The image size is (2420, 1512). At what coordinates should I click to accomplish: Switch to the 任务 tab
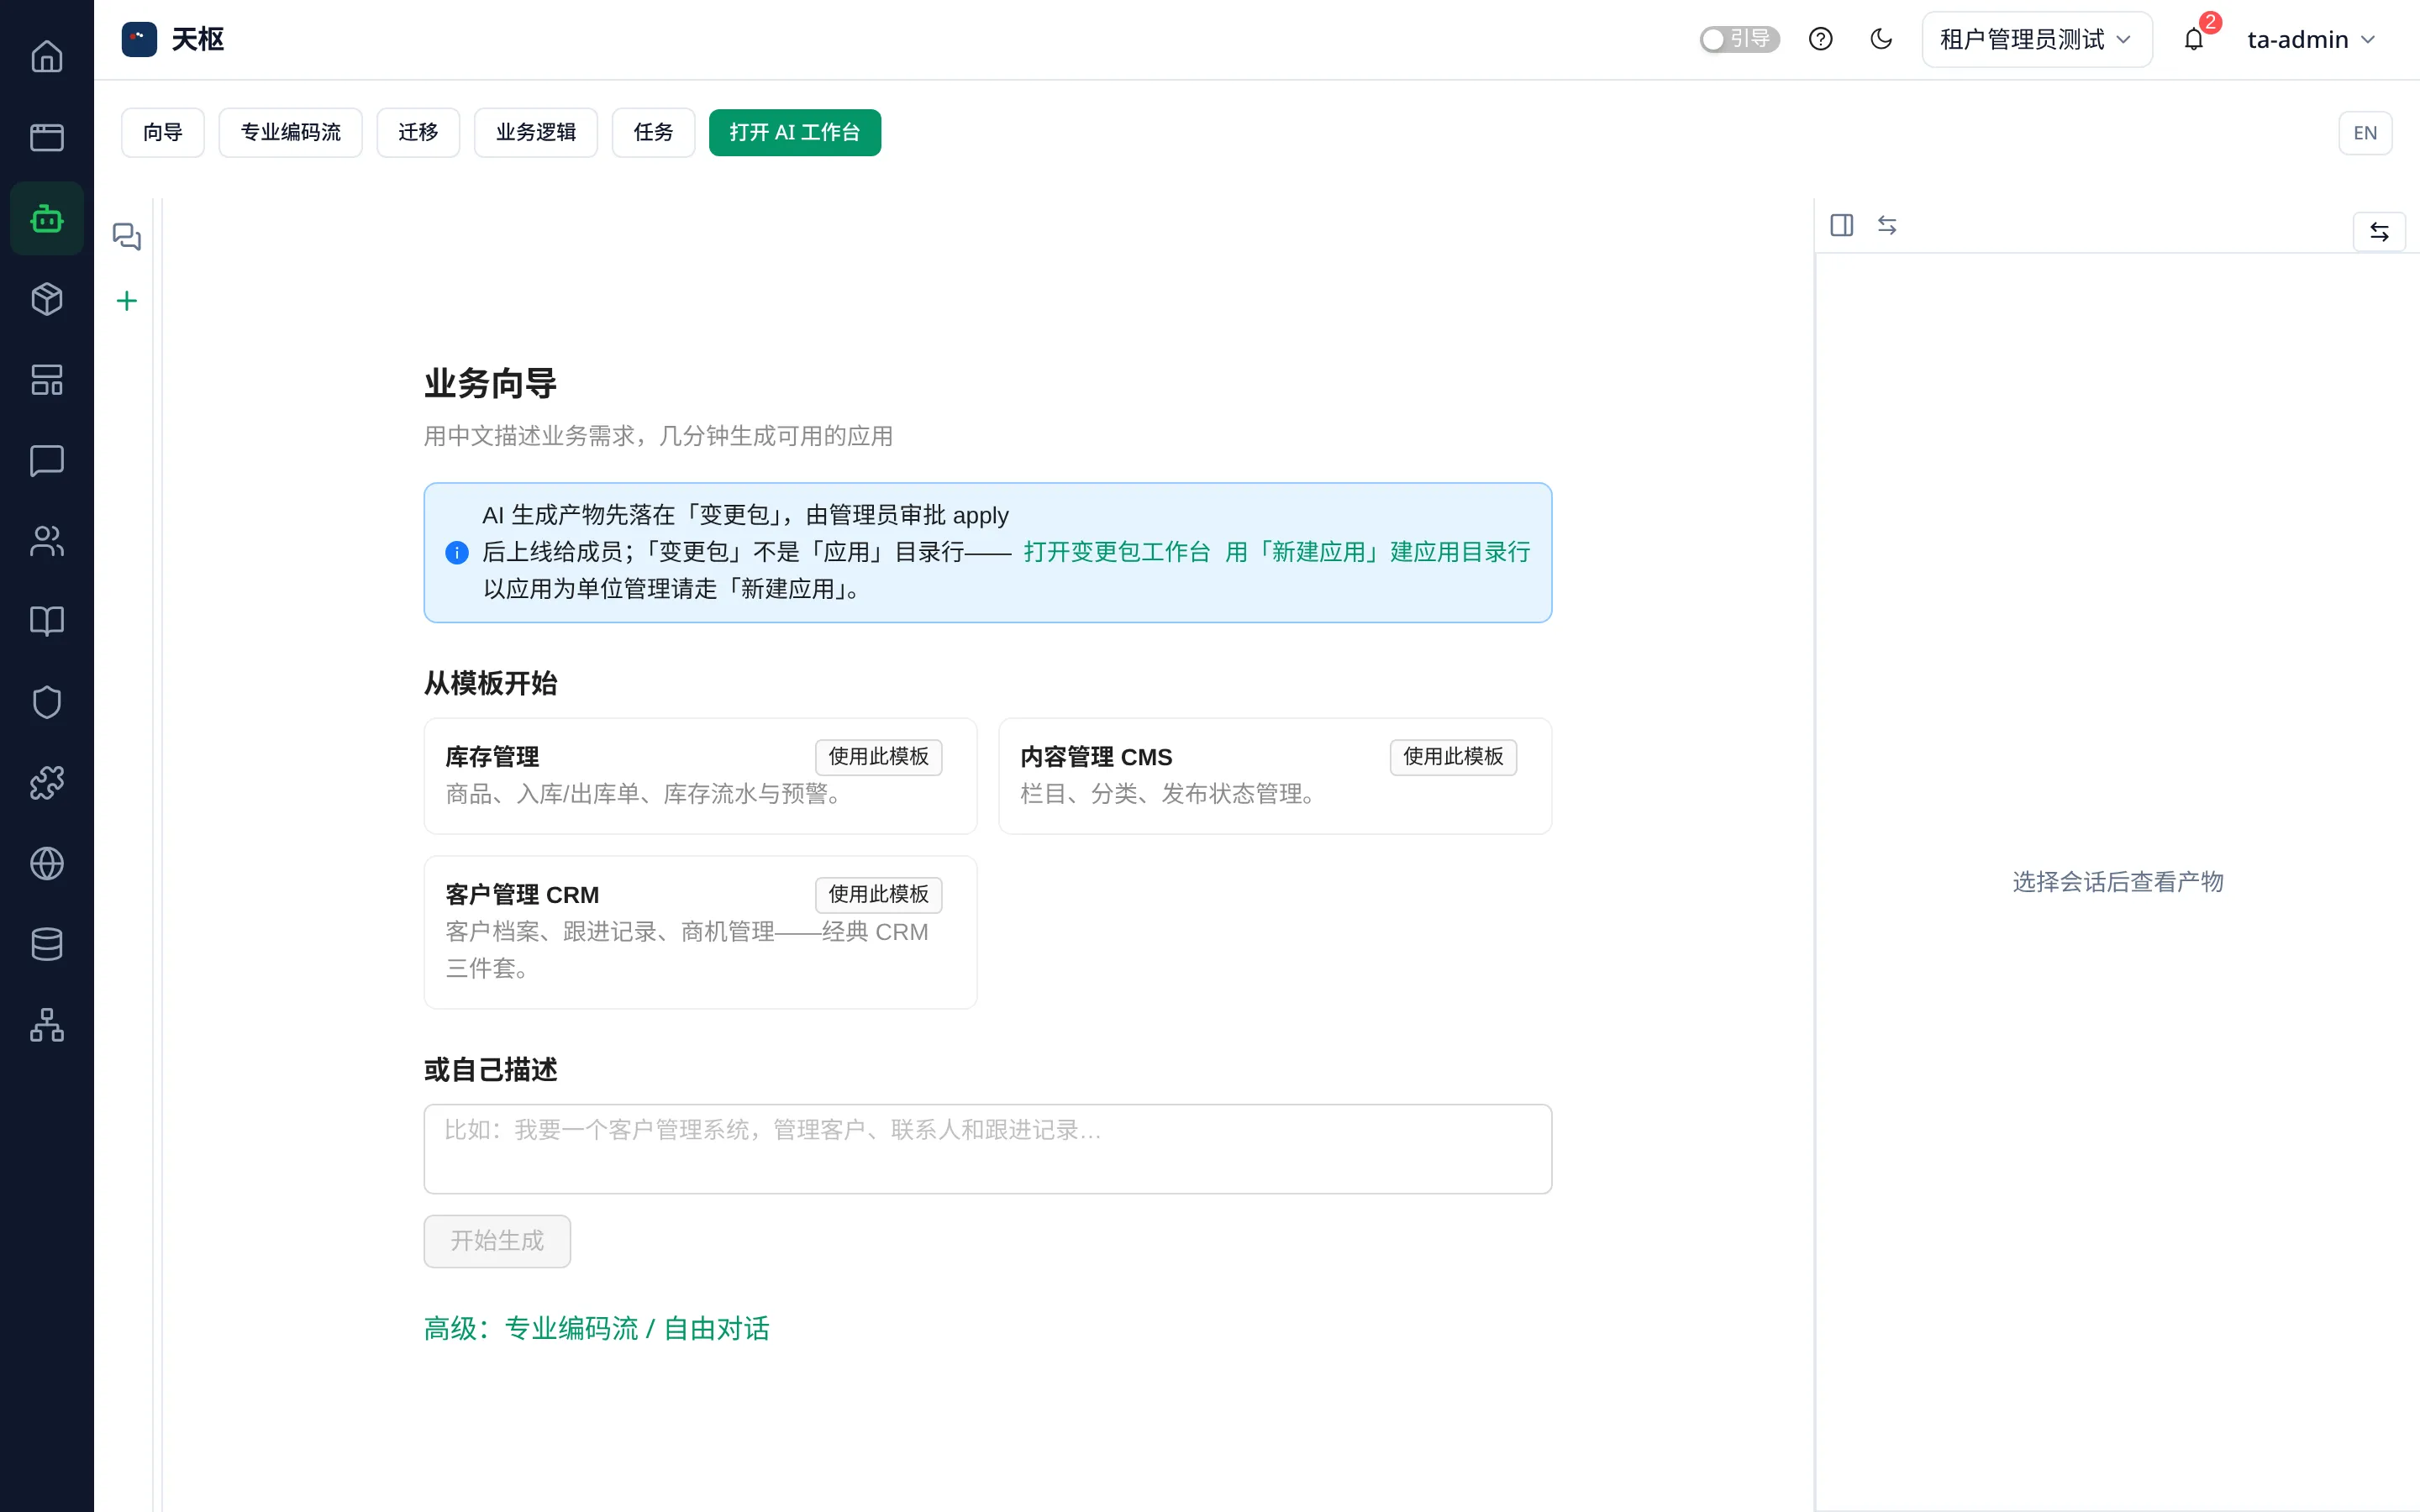point(653,133)
